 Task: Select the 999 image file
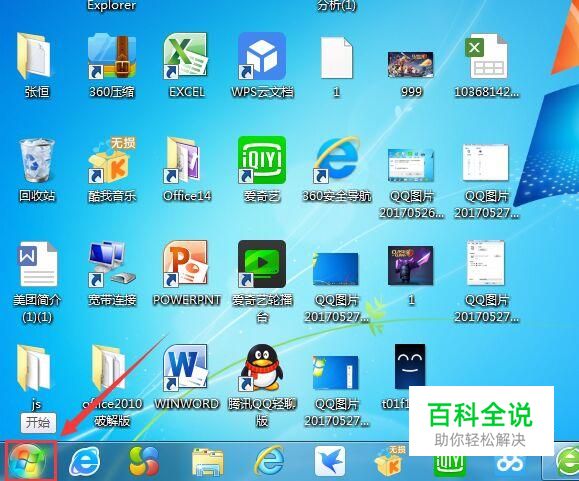411,65
